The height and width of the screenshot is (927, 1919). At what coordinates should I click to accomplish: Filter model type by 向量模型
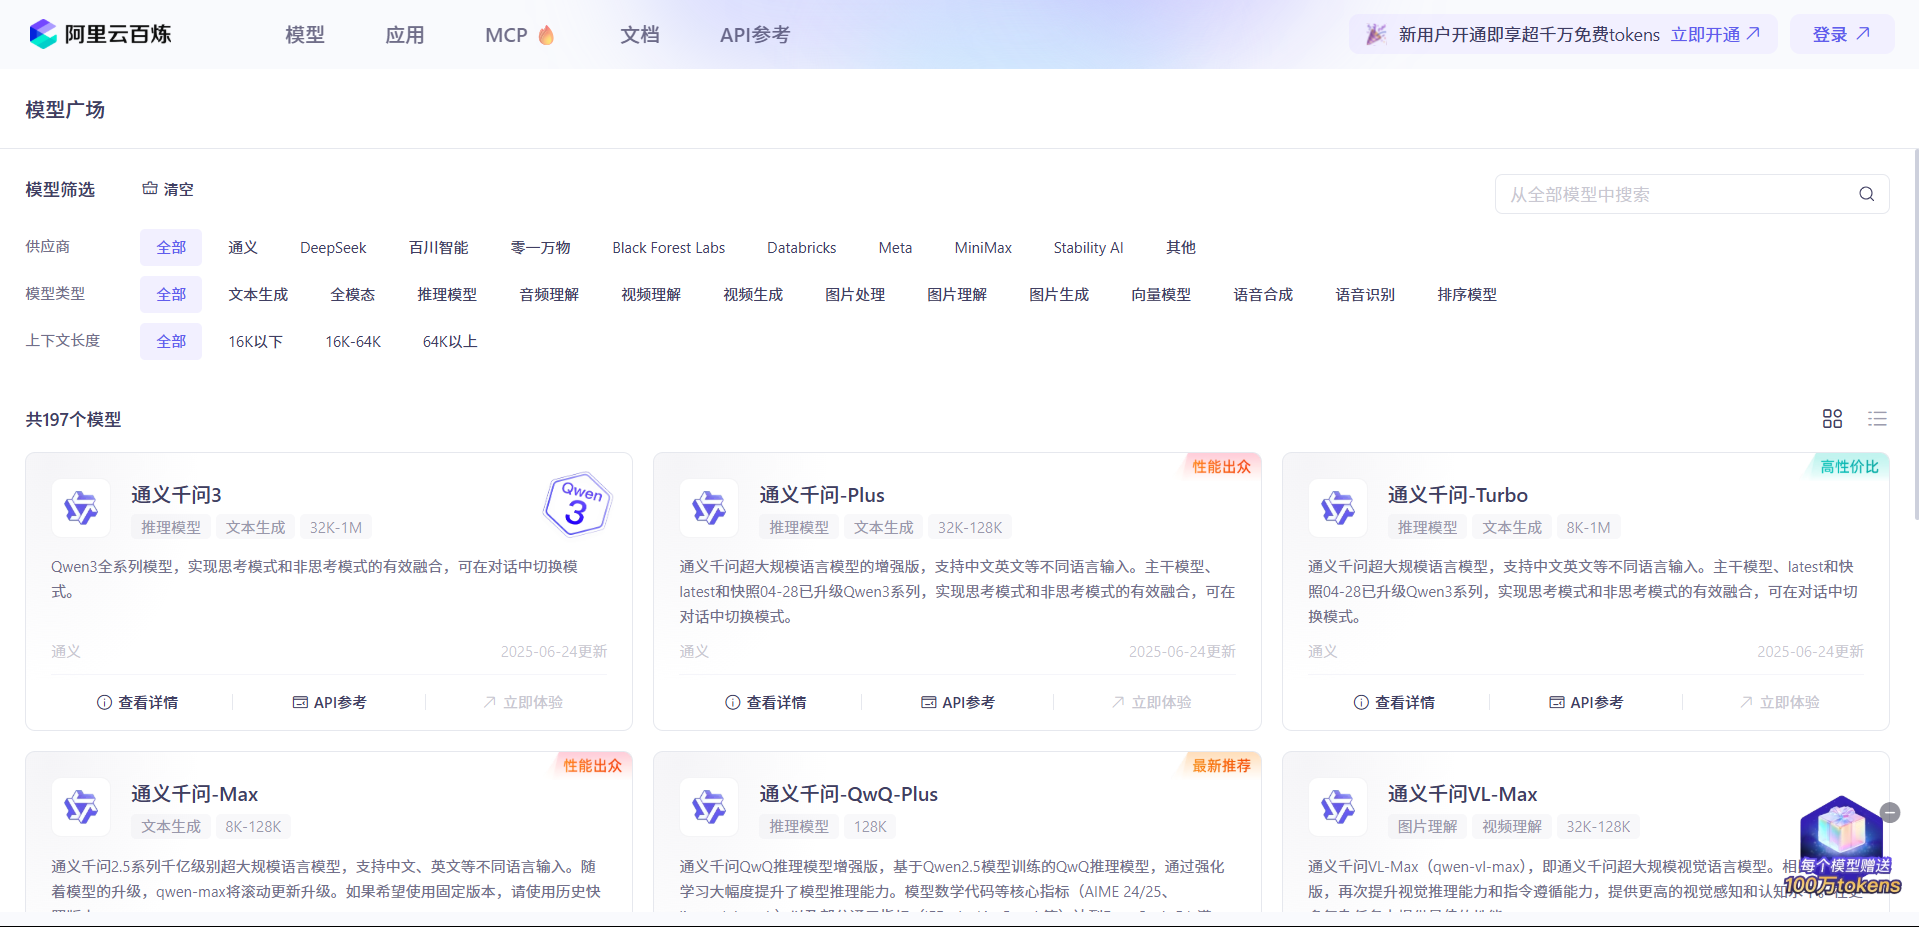[x=1161, y=294]
